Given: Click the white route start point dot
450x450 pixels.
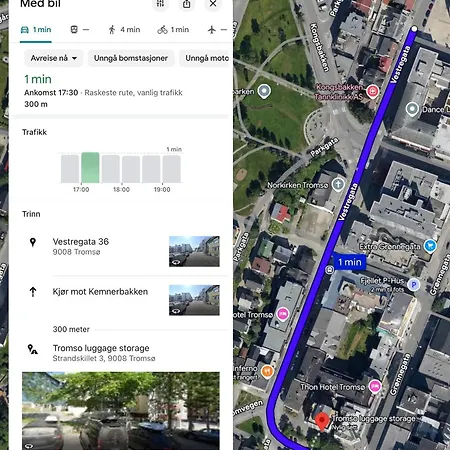Looking at the screenshot, I should (414, 29).
